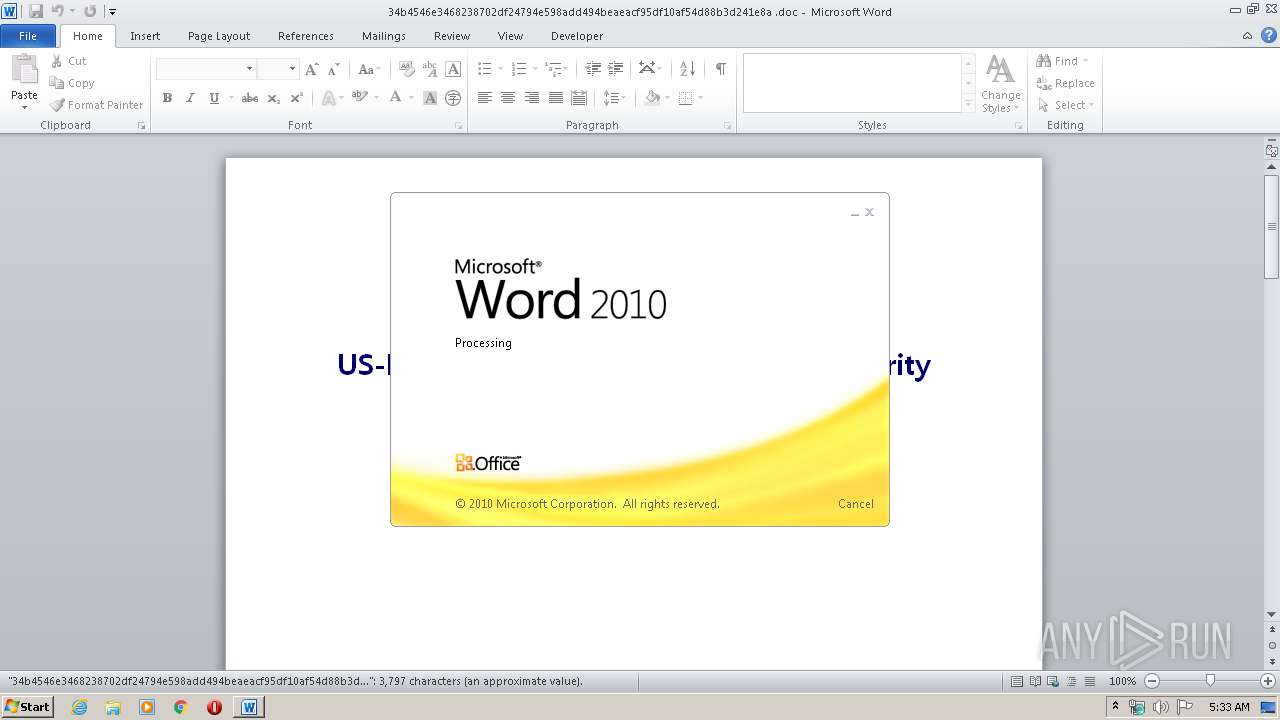Toggle Bold formatting
The width and height of the screenshot is (1280, 720).
click(x=167, y=98)
